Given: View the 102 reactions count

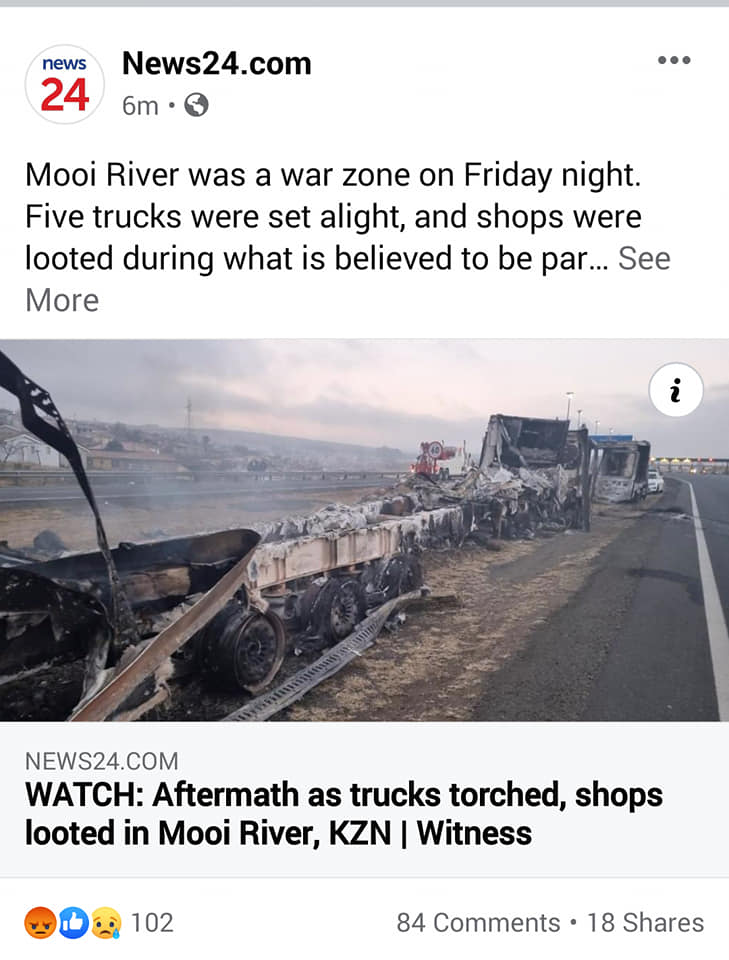Looking at the screenshot, I should pyautogui.click(x=152, y=923).
